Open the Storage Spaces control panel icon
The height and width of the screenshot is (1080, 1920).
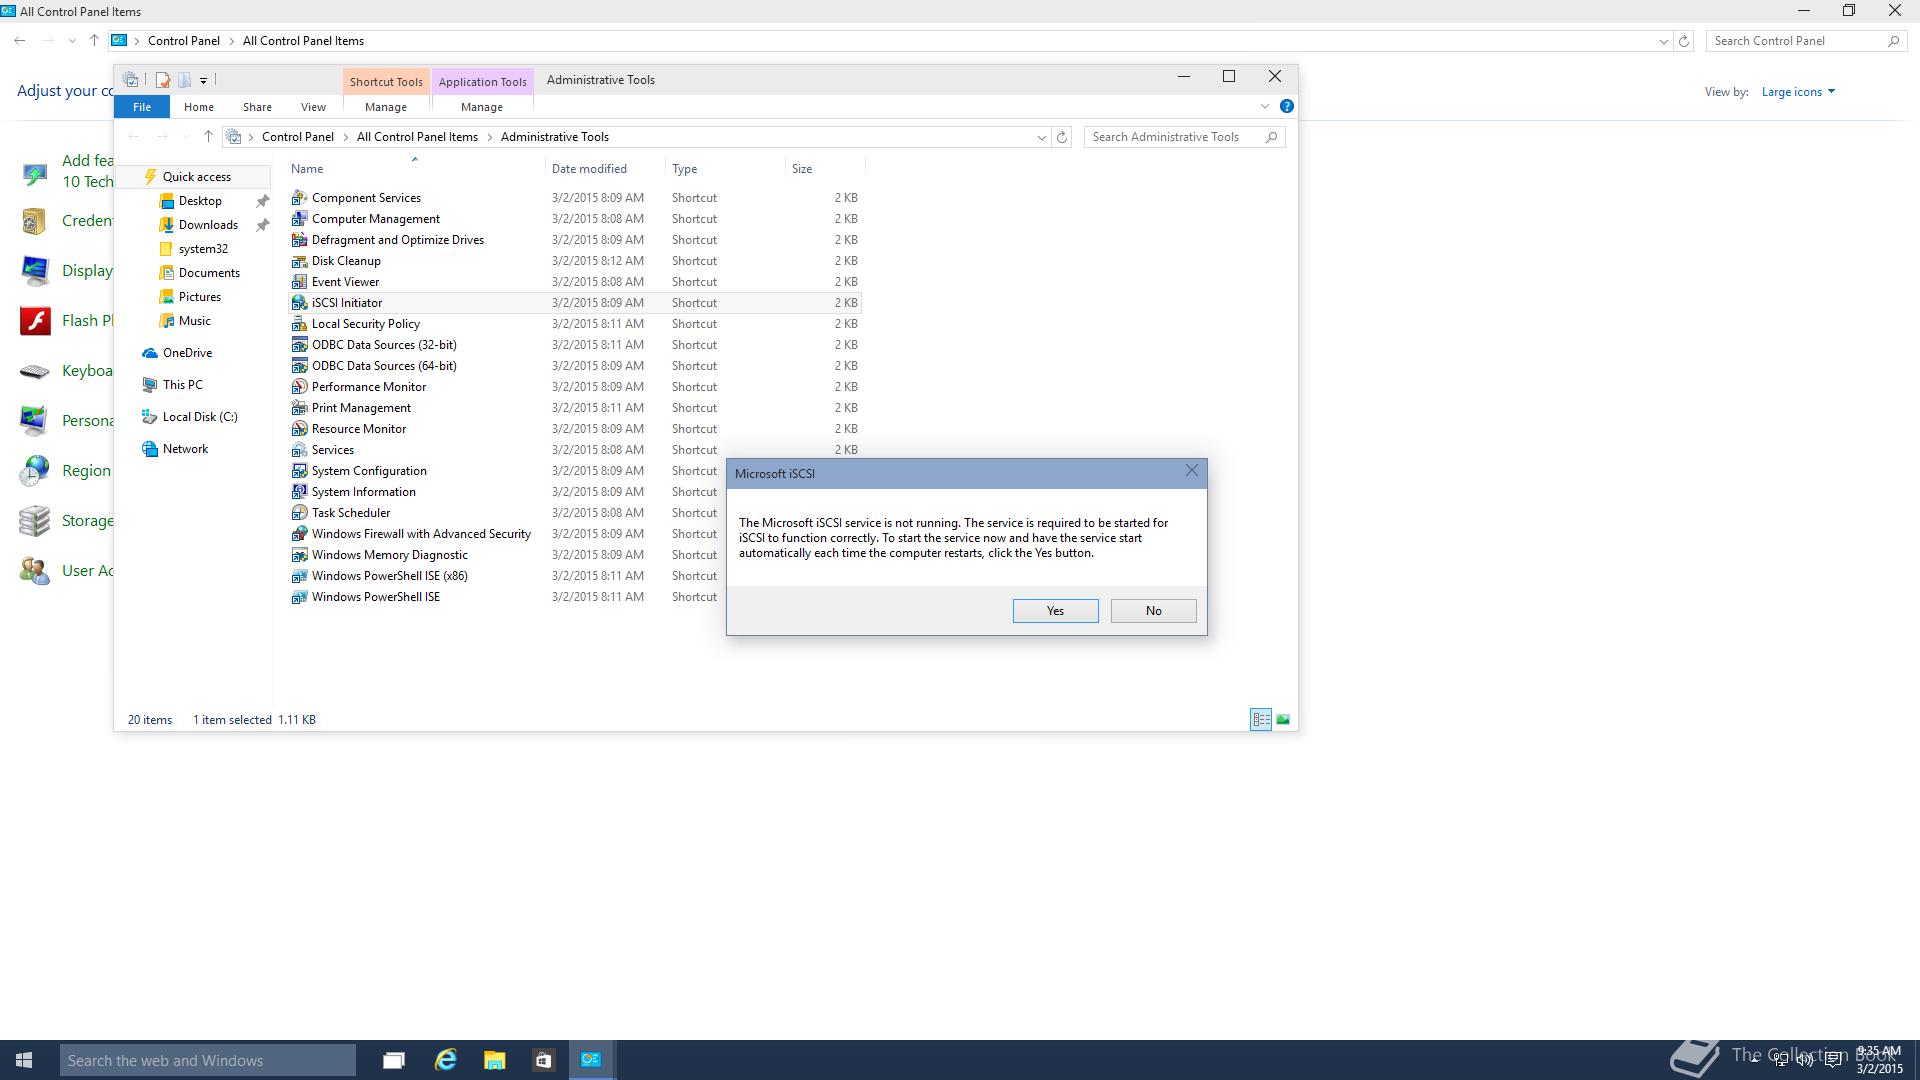pyautogui.click(x=35, y=521)
